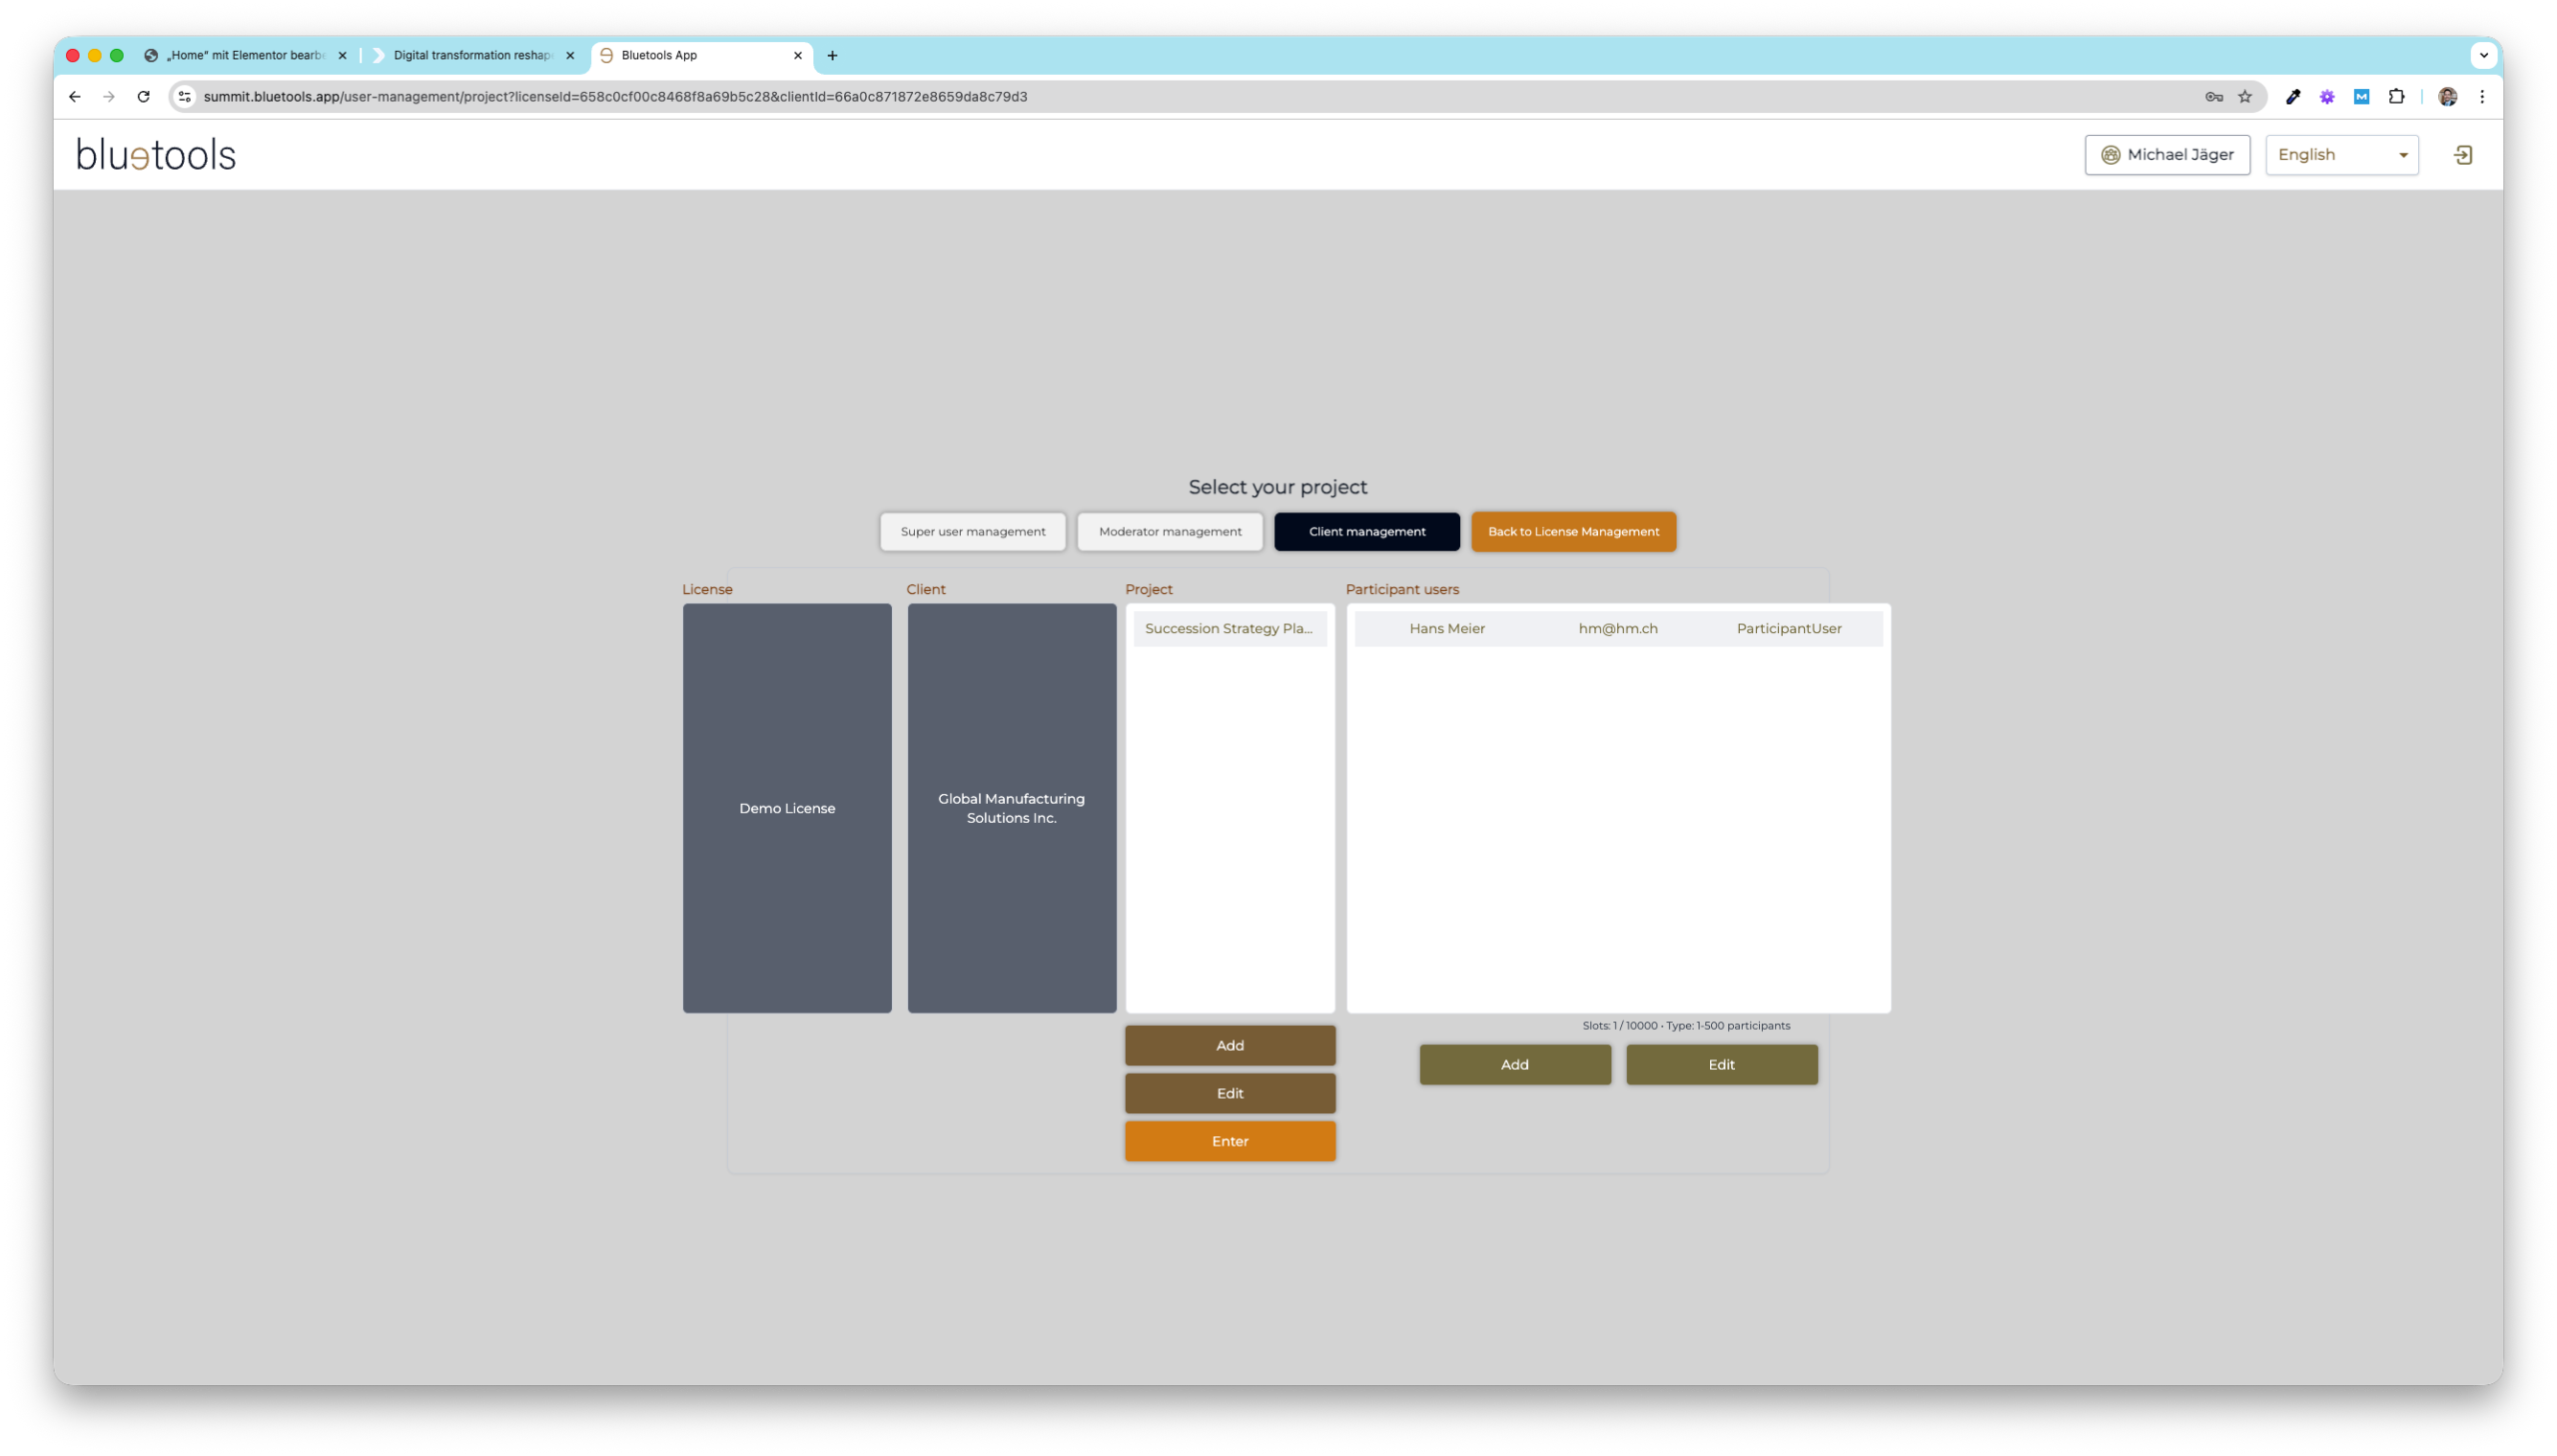Open Chrome three-dot menu

coord(2482,97)
